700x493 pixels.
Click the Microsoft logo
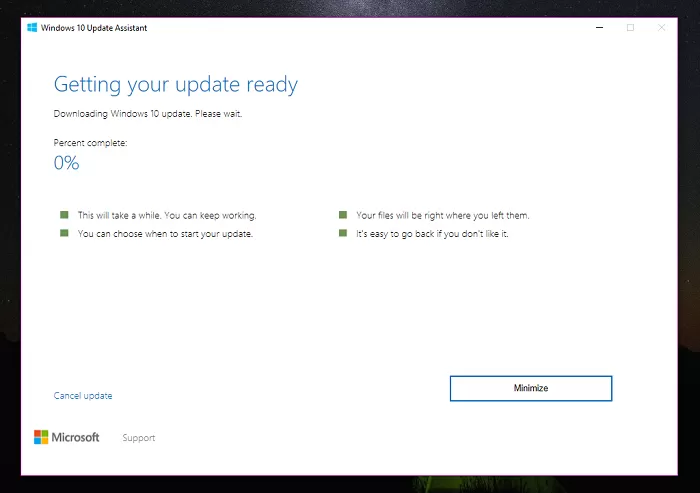click(x=67, y=437)
